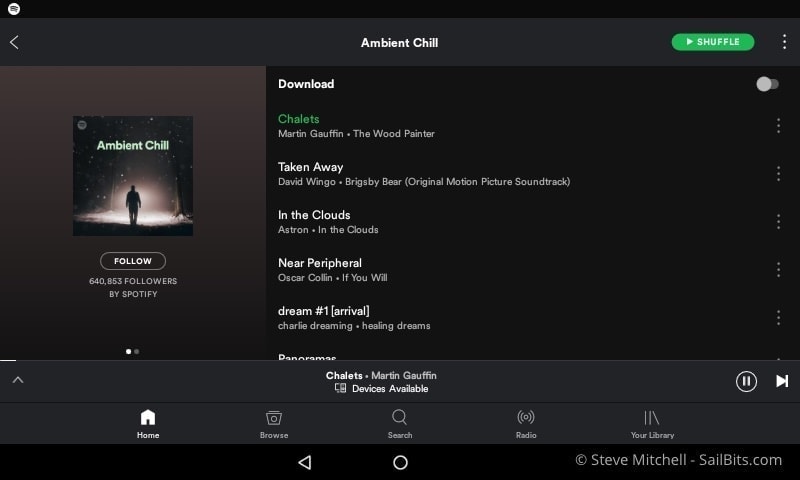Expand the now playing bar chevron
This screenshot has height=480, width=800.
[18, 380]
